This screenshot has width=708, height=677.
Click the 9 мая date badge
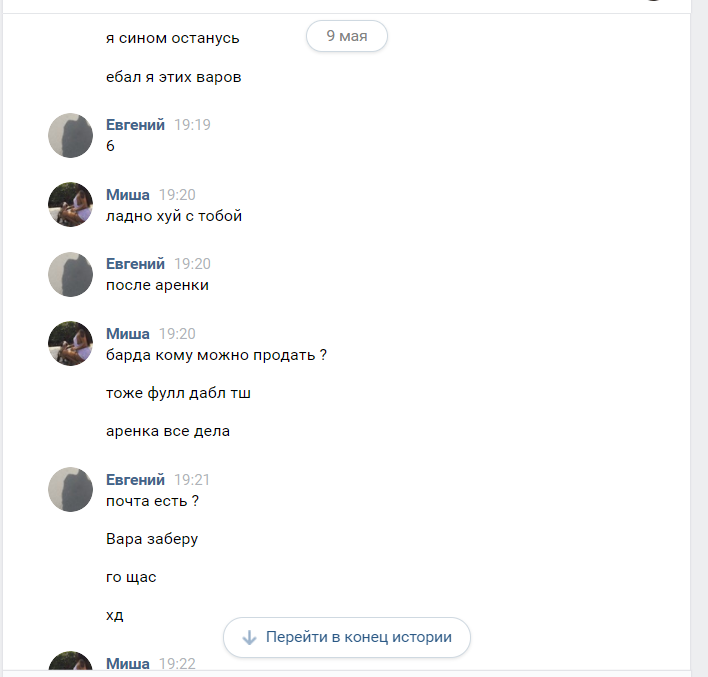point(347,36)
